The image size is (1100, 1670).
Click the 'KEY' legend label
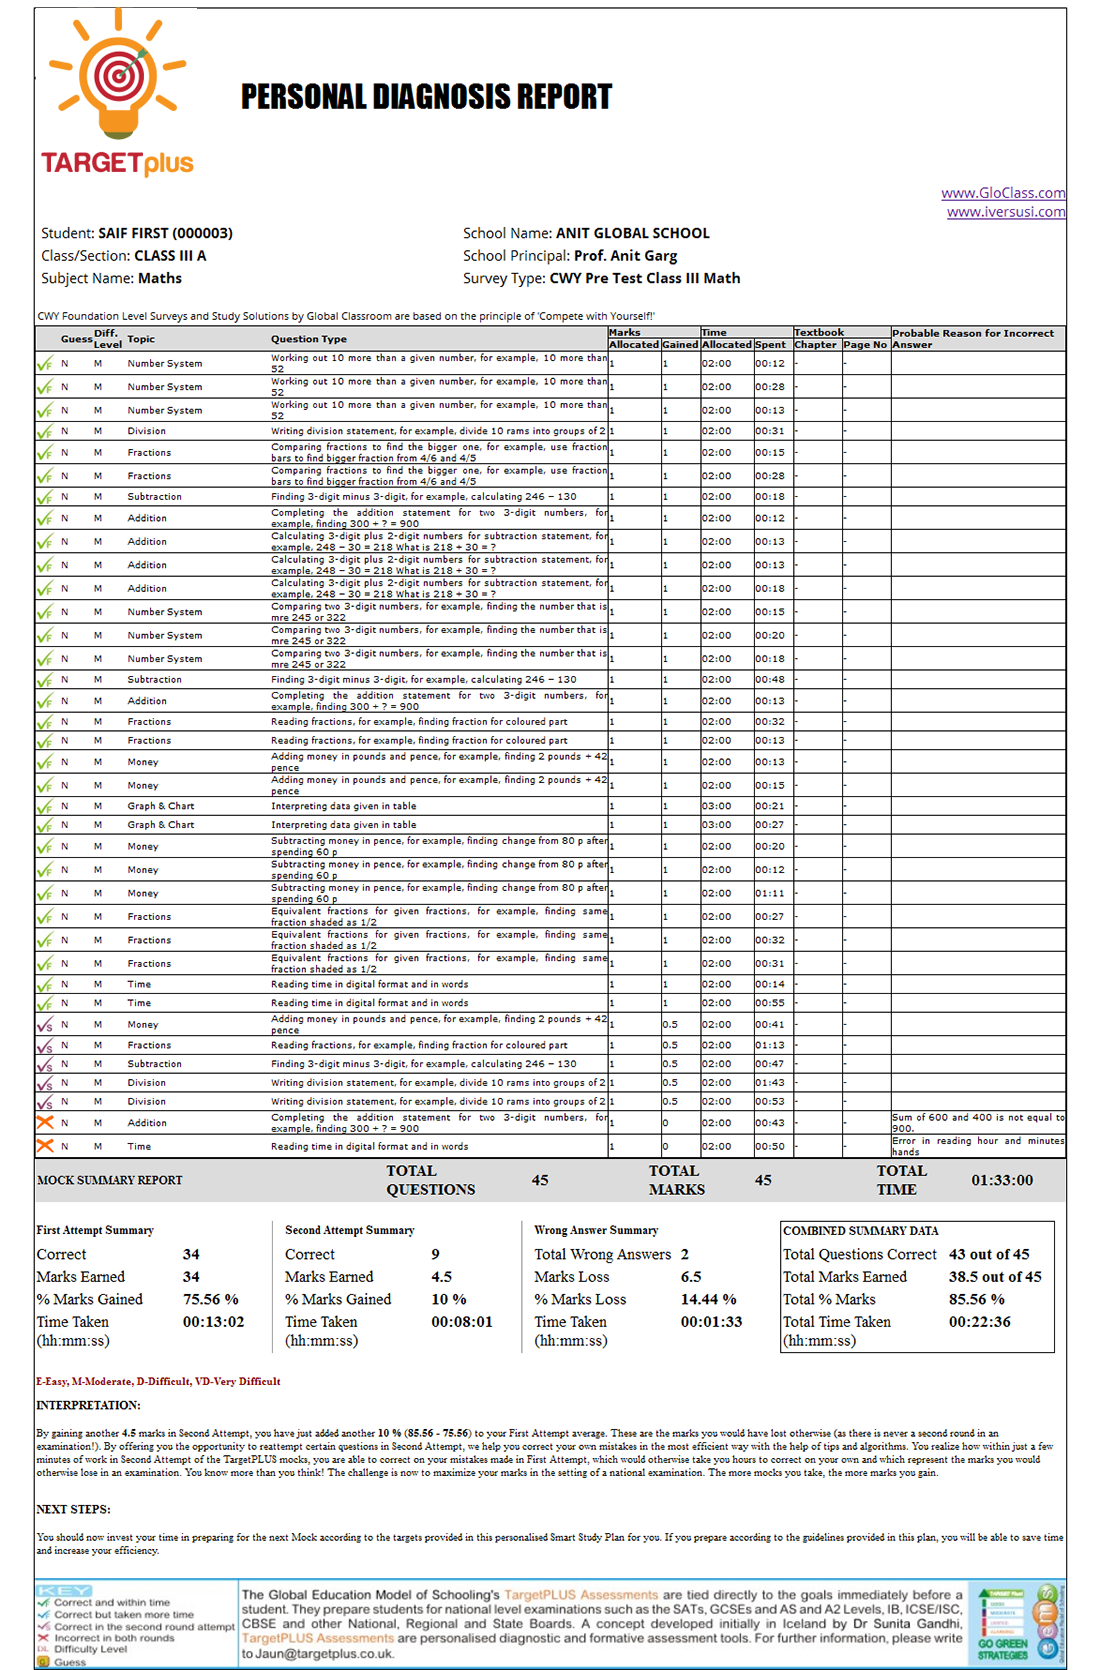[63, 1591]
